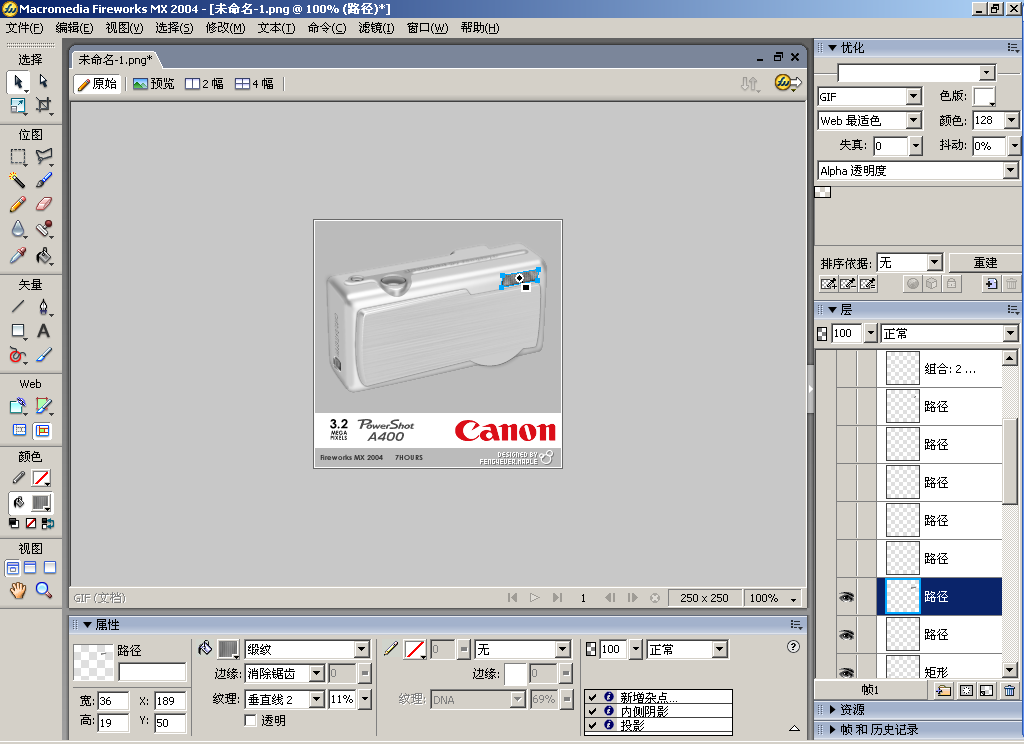Select the Eraser tool
1024x744 pixels.
coord(43,204)
